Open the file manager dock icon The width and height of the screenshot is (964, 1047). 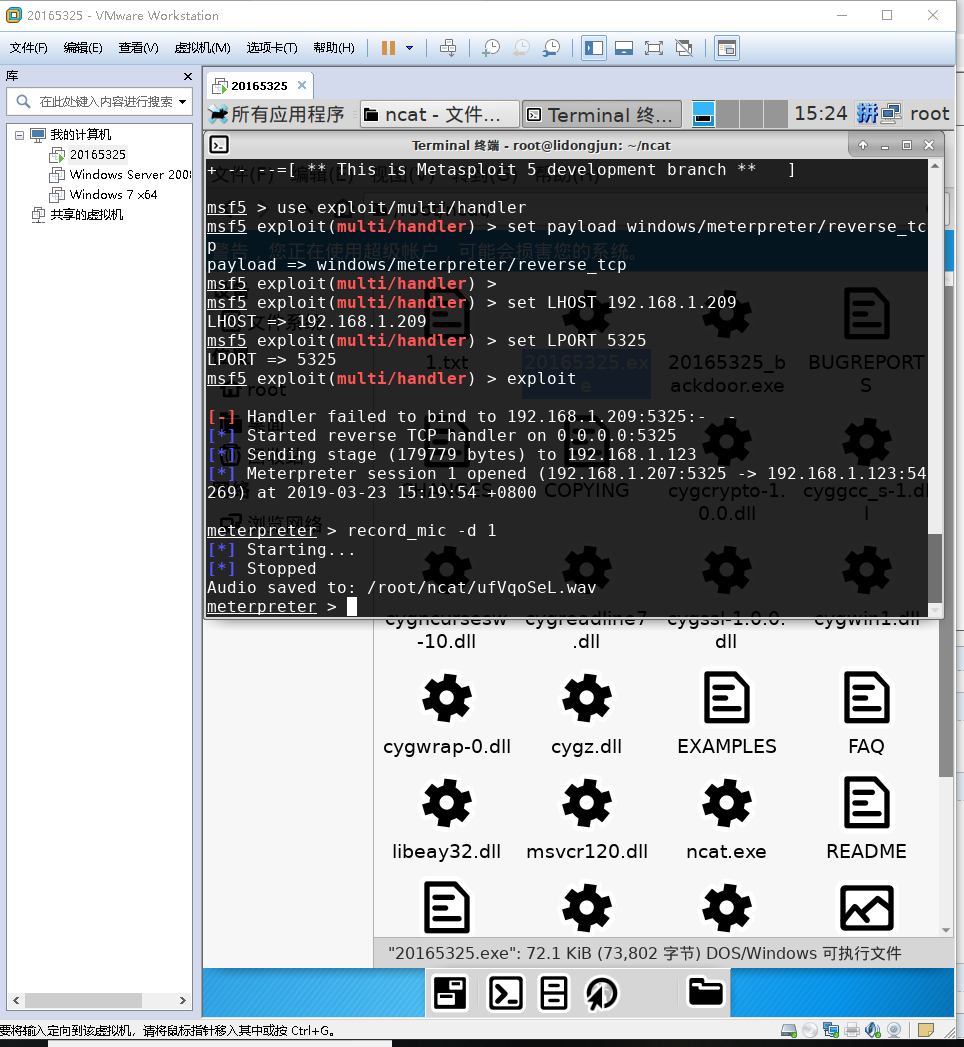(x=554, y=993)
